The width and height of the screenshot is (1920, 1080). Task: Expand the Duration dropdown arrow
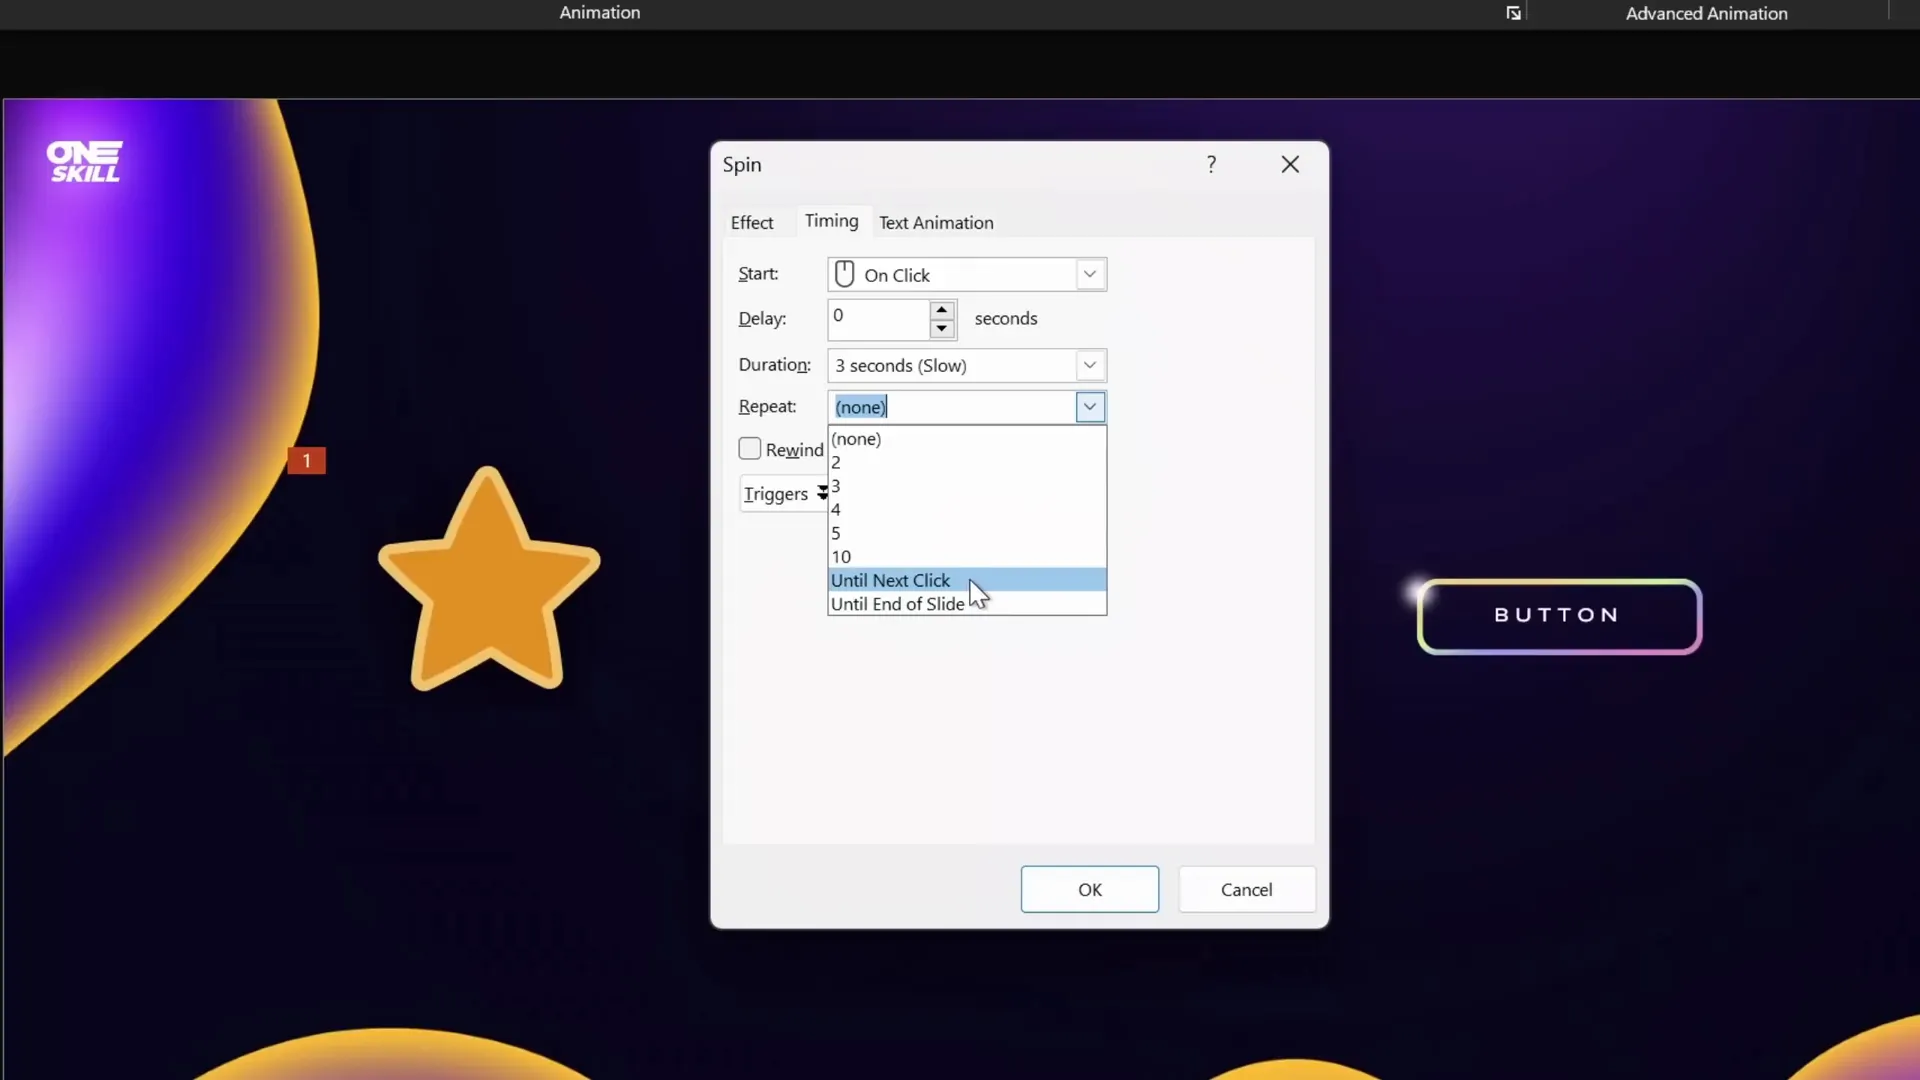(1090, 365)
